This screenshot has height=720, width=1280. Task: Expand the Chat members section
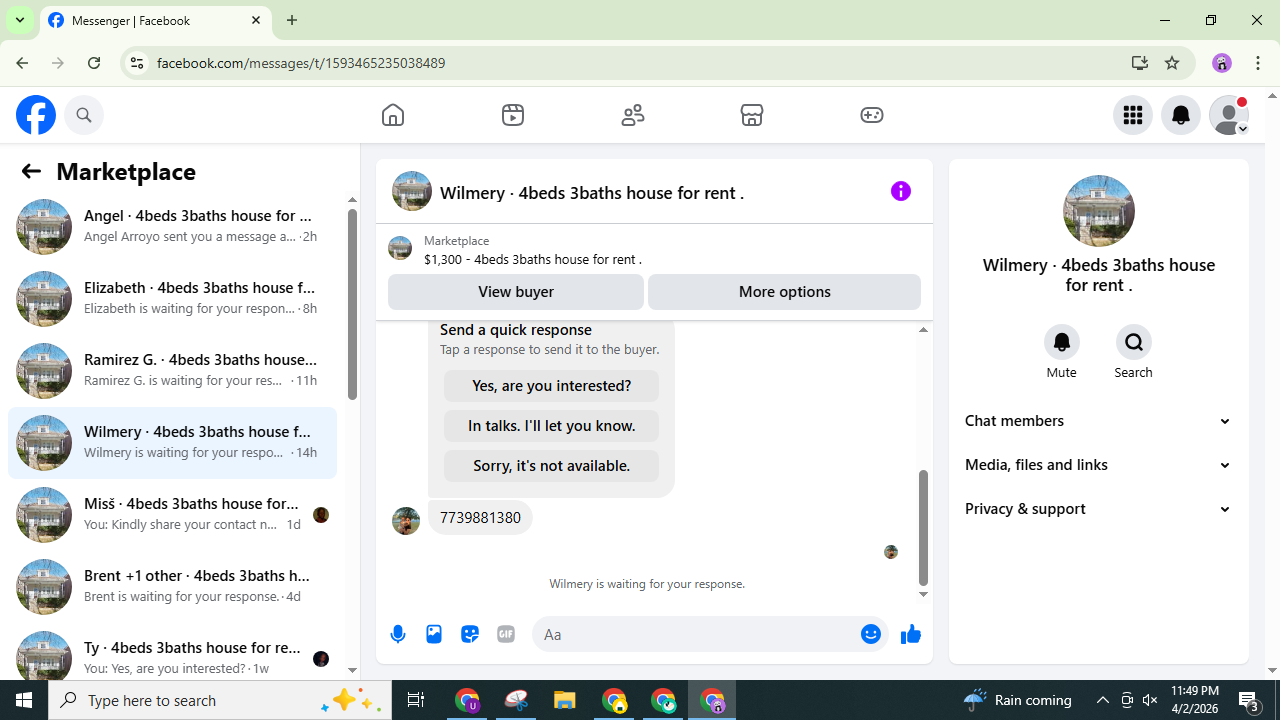[1098, 421]
